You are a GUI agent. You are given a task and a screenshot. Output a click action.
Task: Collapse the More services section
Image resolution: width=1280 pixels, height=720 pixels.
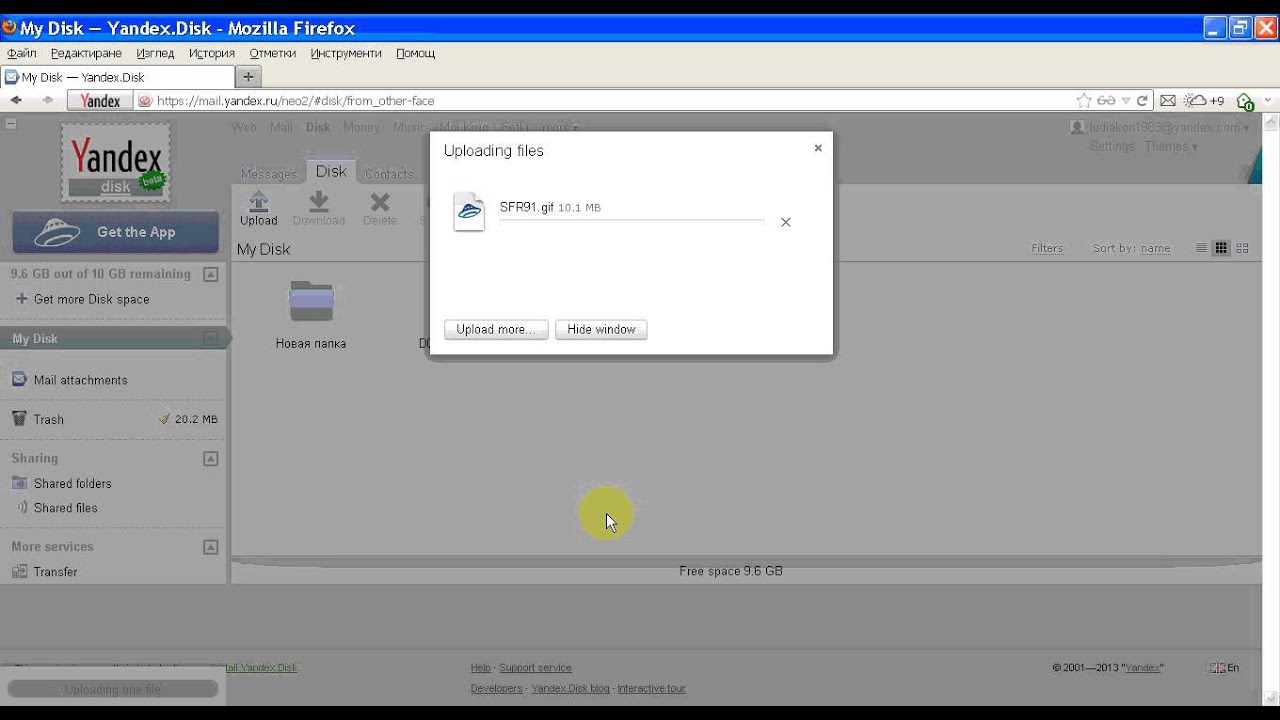(211, 547)
